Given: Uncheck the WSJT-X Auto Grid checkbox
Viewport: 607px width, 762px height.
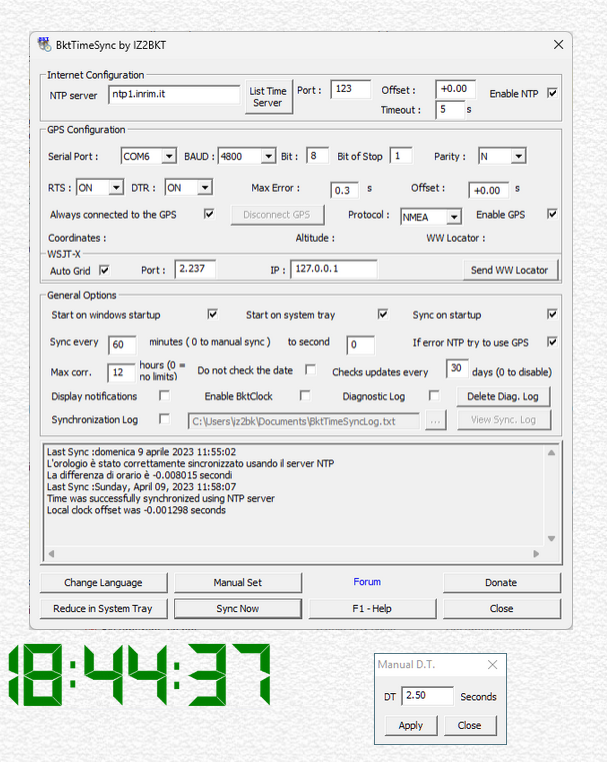Looking at the screenshot, I should (x=104, y=270).
